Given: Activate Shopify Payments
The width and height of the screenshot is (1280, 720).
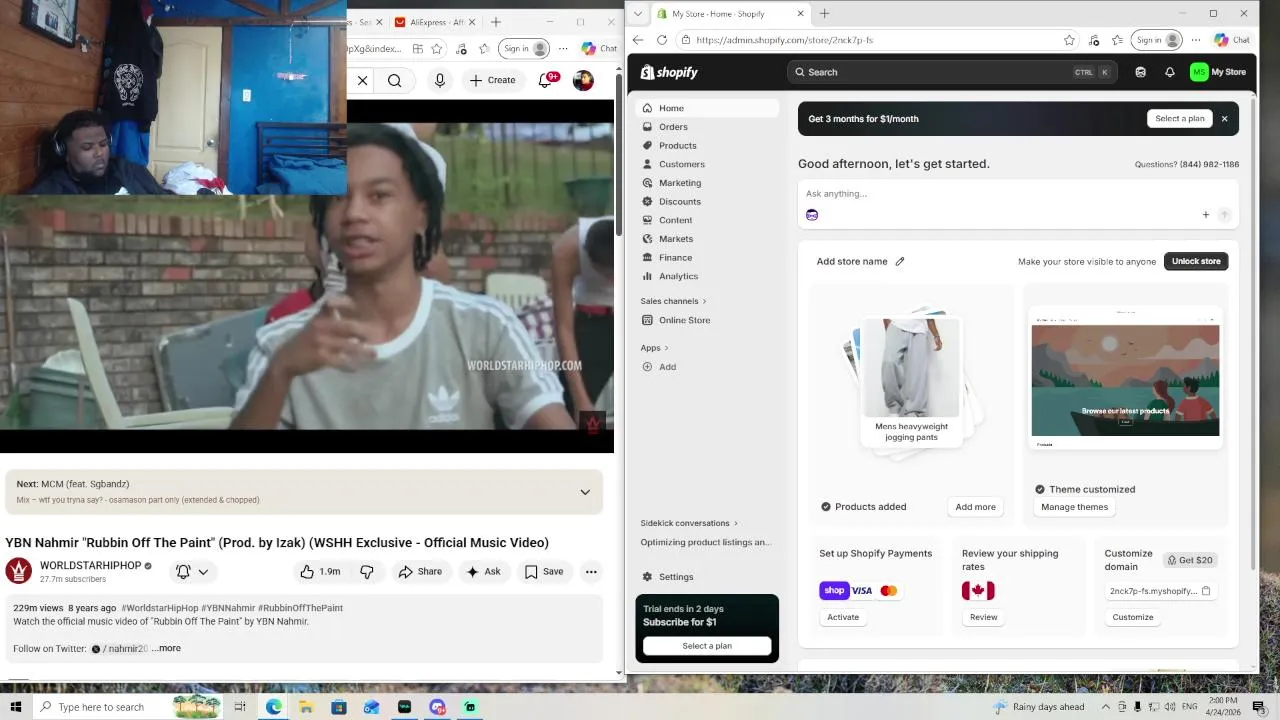Looking at the screenshot, I should [843, 617].
